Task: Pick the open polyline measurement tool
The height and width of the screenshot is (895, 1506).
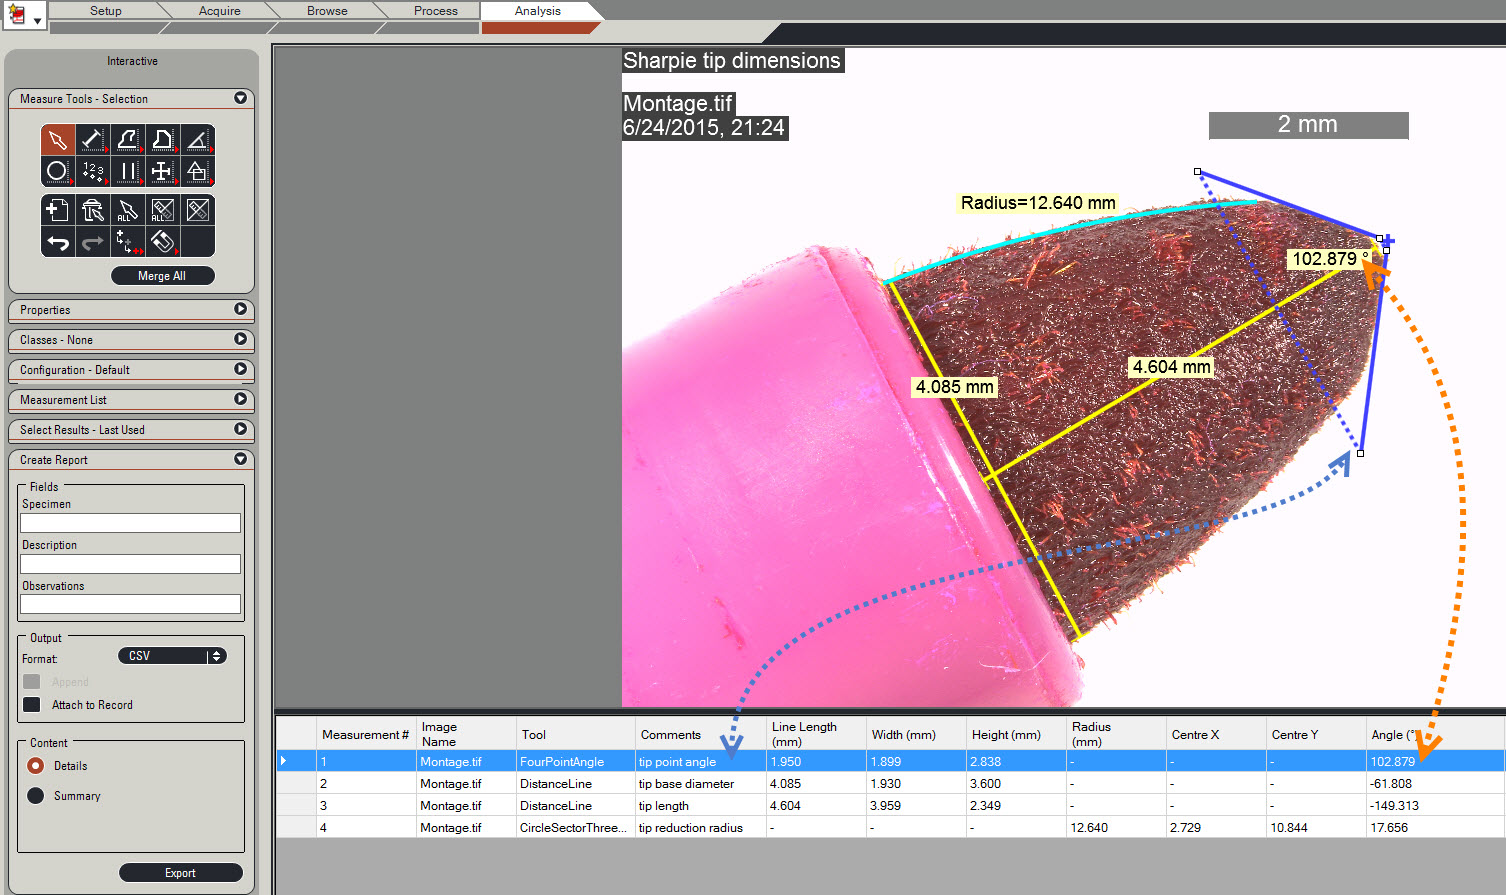Action: click(128, 140)
